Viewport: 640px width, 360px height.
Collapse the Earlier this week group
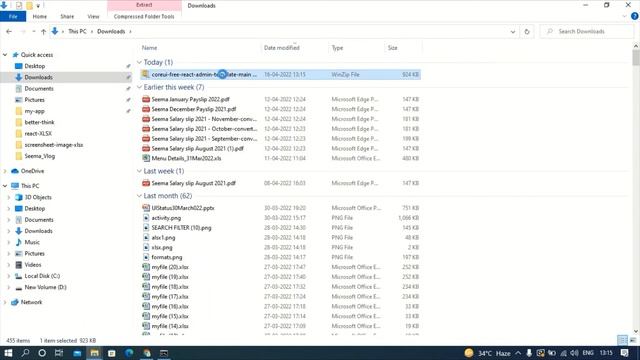coord(139,87)
